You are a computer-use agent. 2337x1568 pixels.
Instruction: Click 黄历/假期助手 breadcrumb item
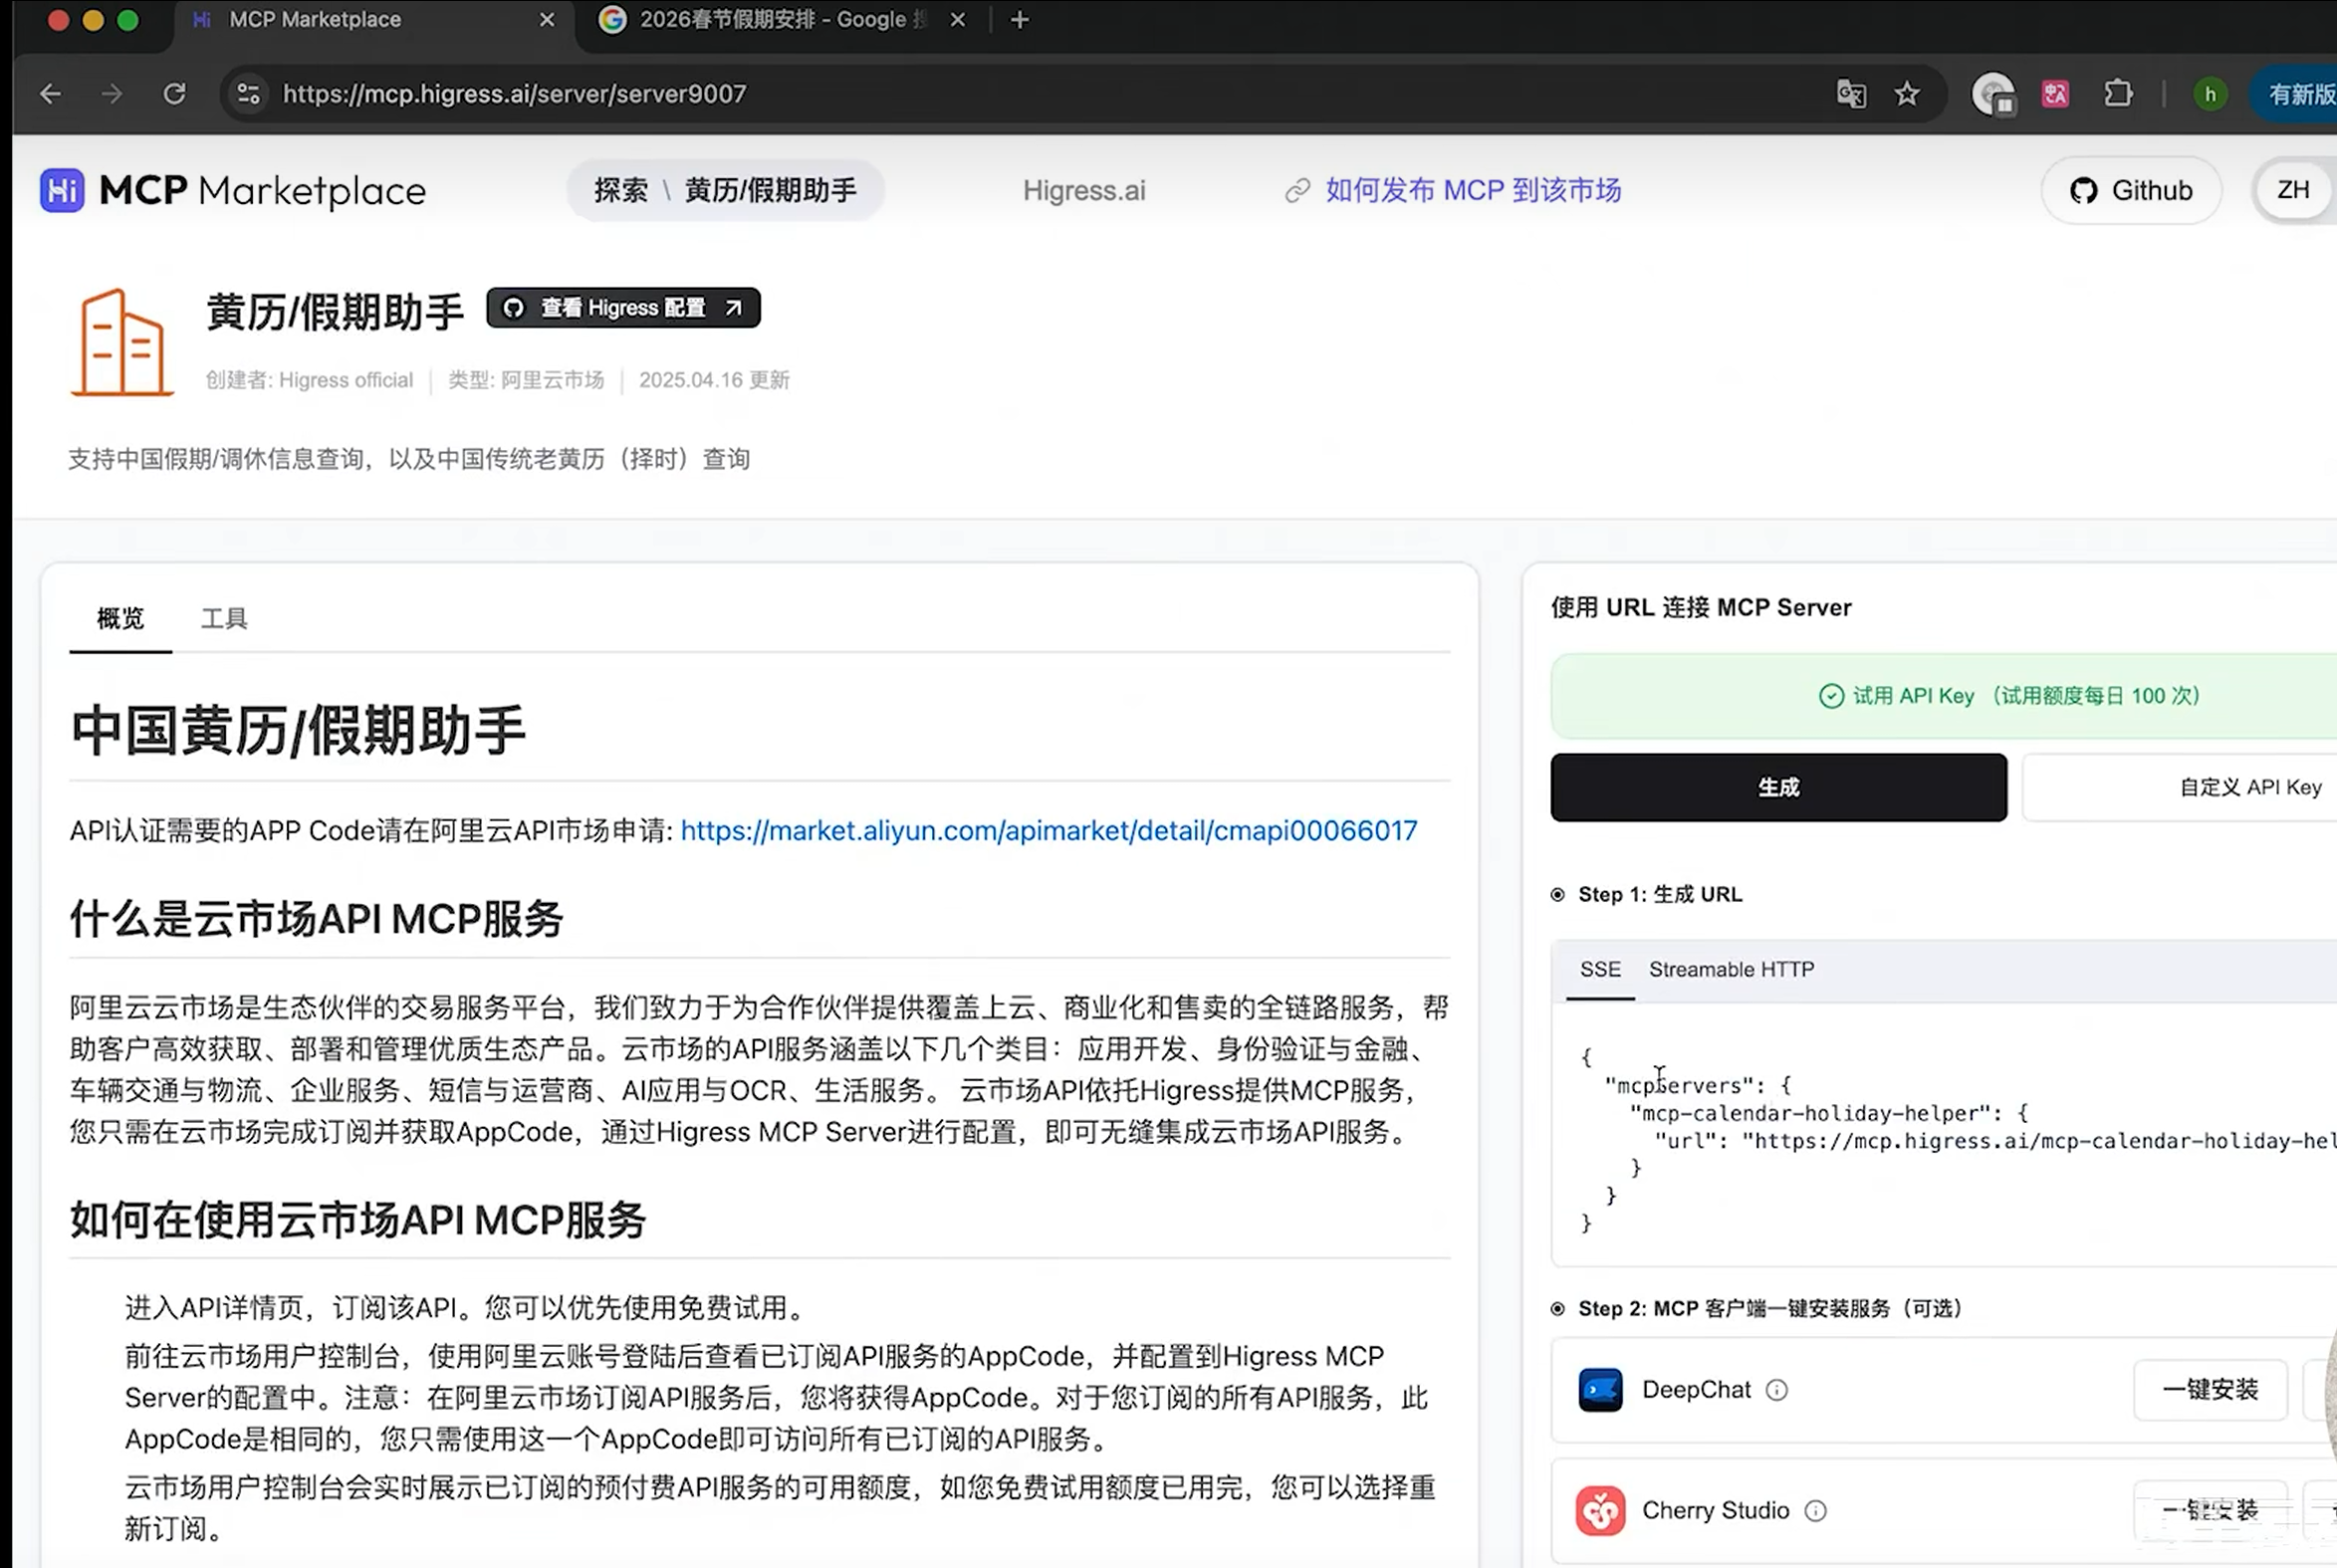coord(770,190)
